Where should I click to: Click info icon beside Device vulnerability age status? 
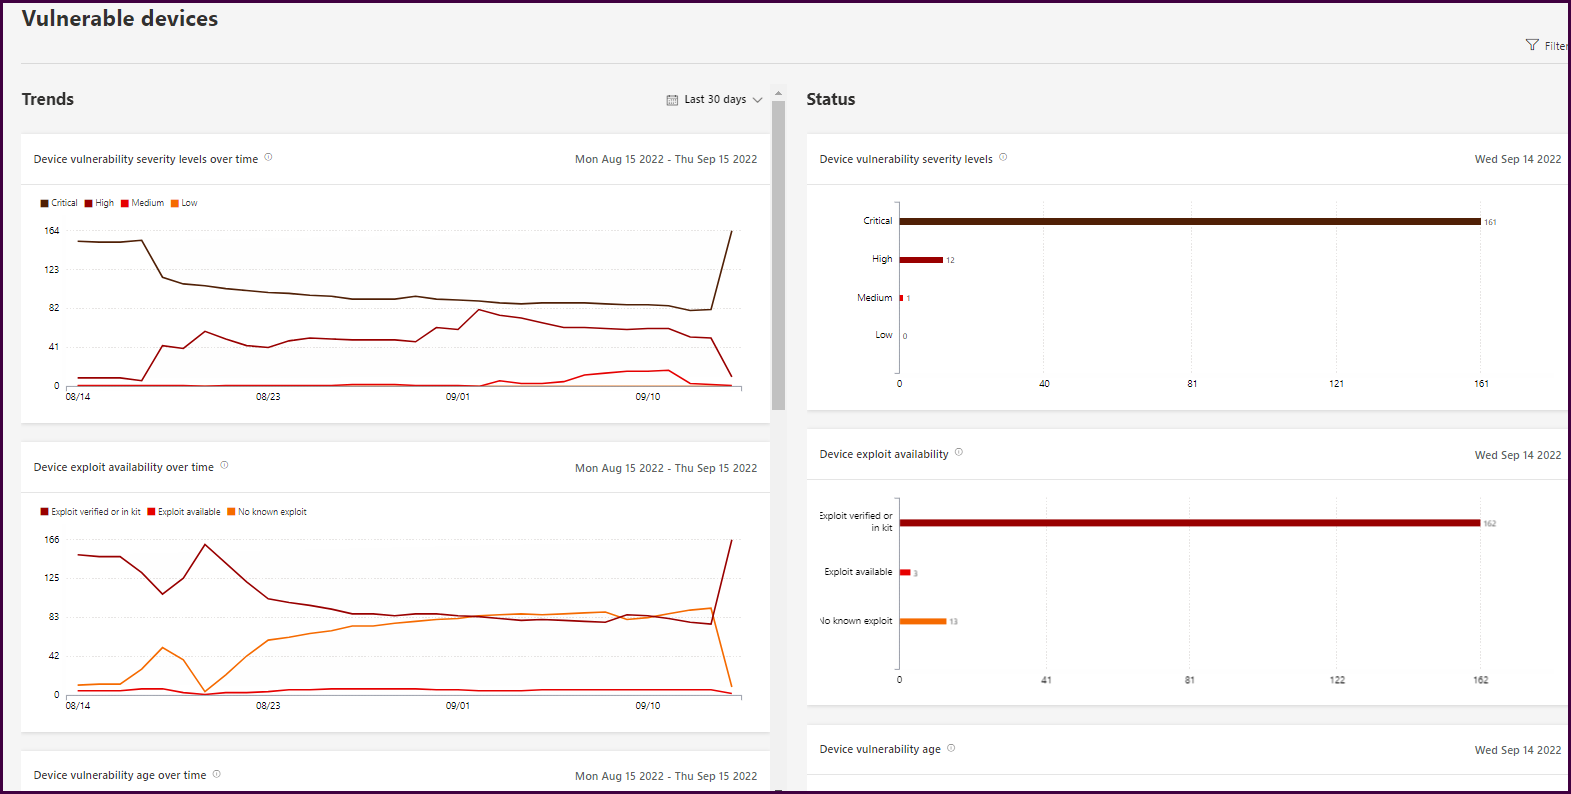[951, 748]
